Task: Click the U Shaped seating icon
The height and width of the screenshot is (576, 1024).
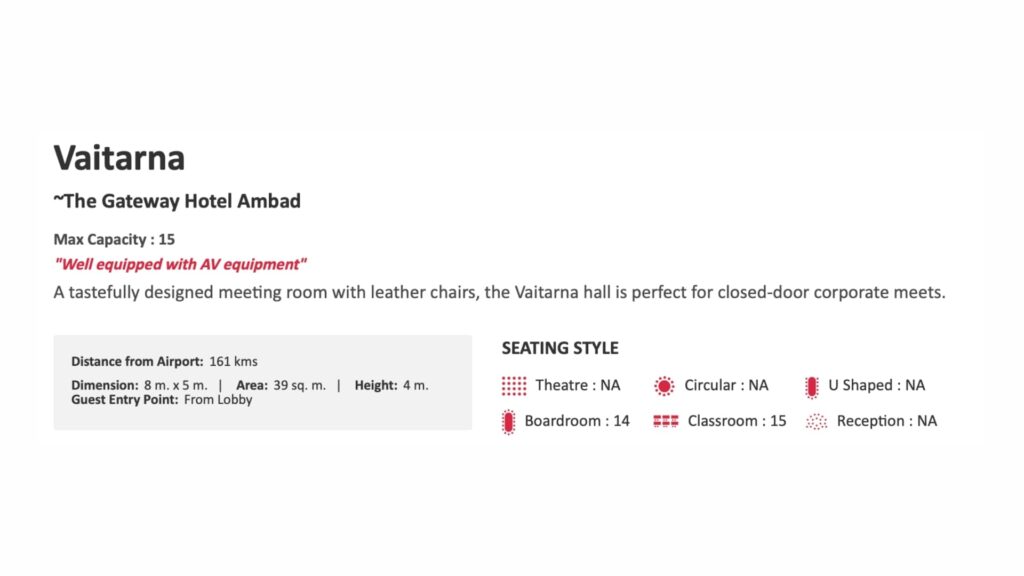Action: (x=812, y=386)
